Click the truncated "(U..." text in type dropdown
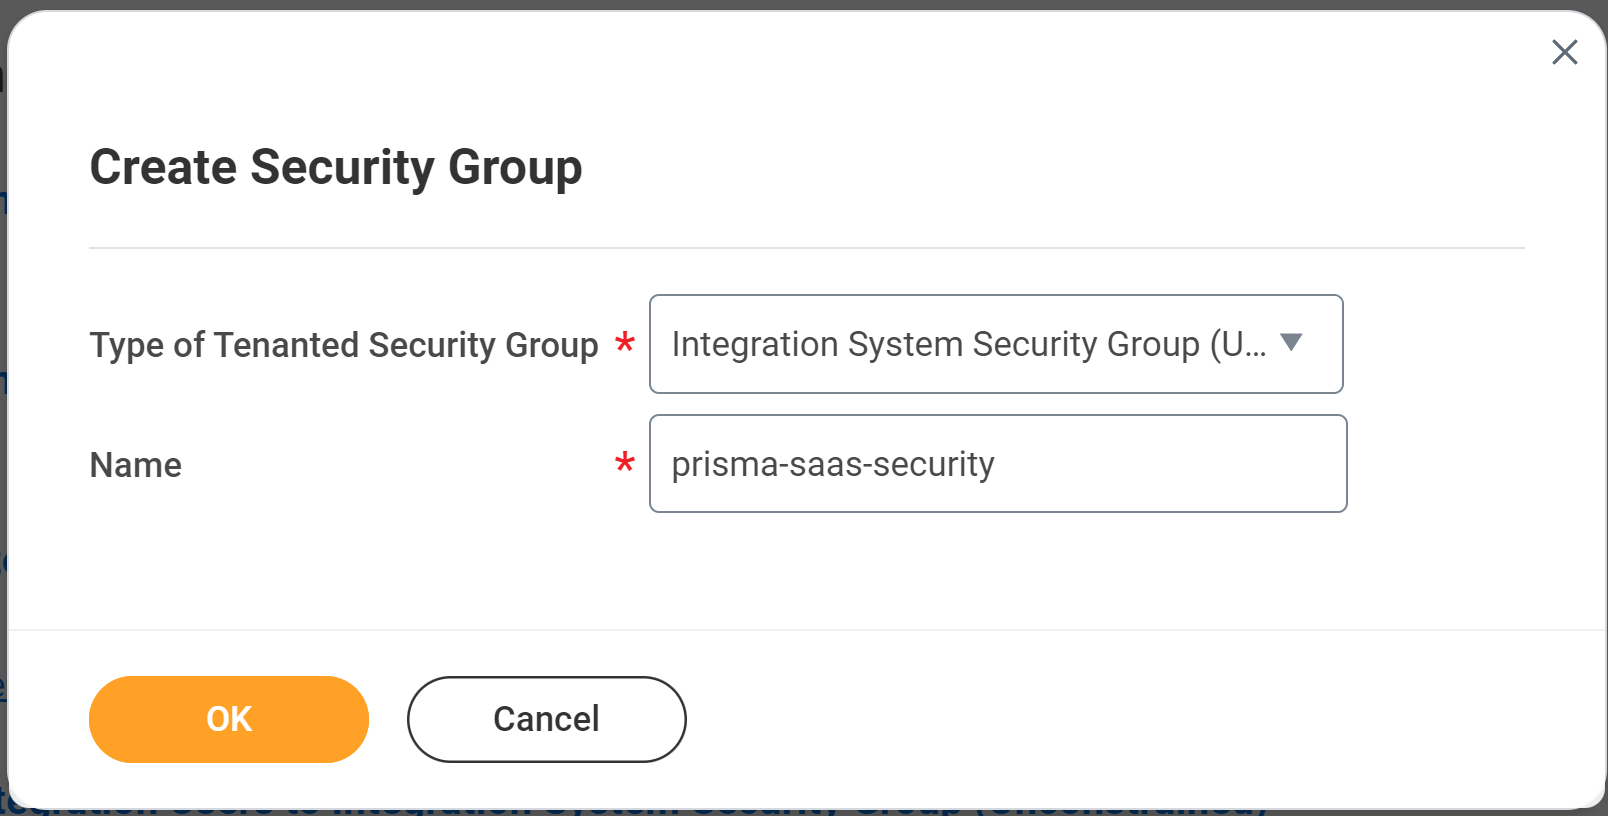 coord(1238,344)
